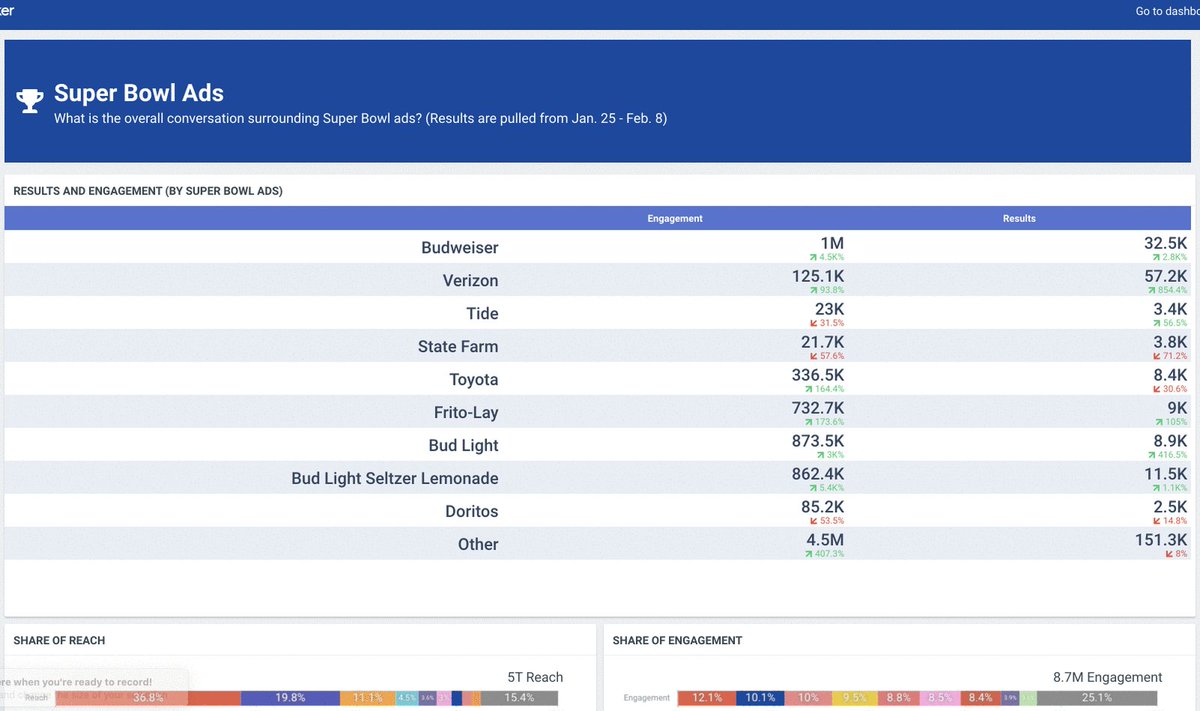1200x711 pixels.
Task: Select the 11.1% orange reach segment
Action: pyautogui.click(x=368, y=698)
